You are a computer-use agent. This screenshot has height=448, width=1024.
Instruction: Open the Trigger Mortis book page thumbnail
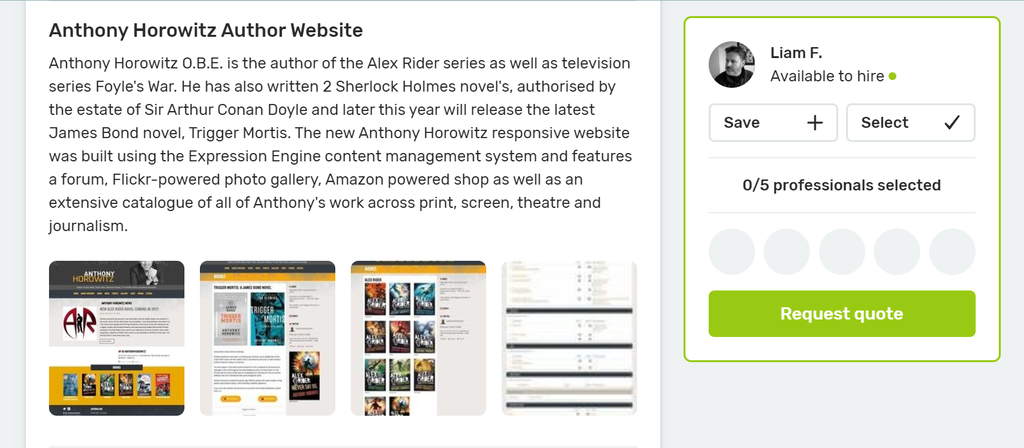pos(268,338)
